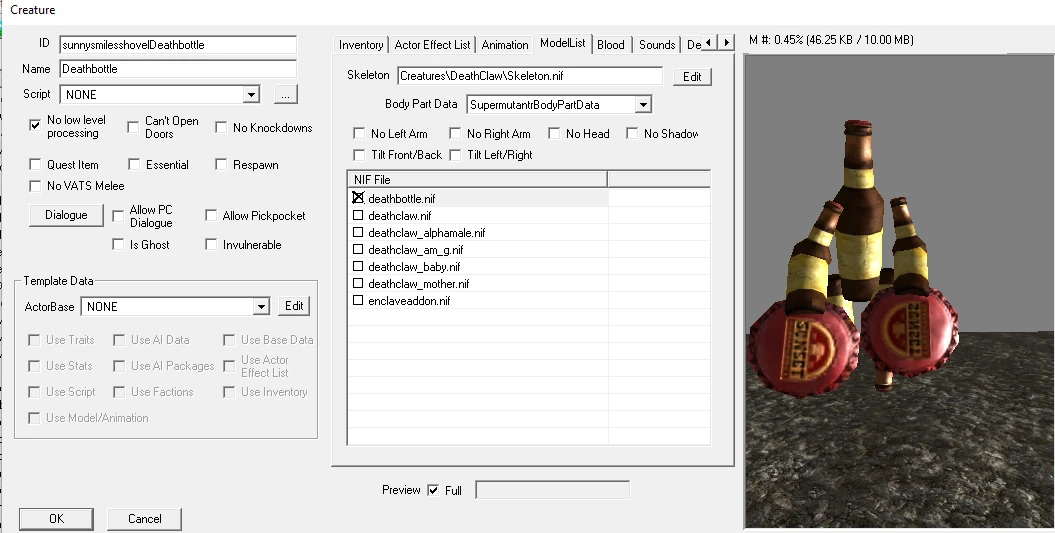This screenshot has width=1055, height=533.
Task: Enable Tilt Front/Back checkbox
Action: tap(359, 155)
